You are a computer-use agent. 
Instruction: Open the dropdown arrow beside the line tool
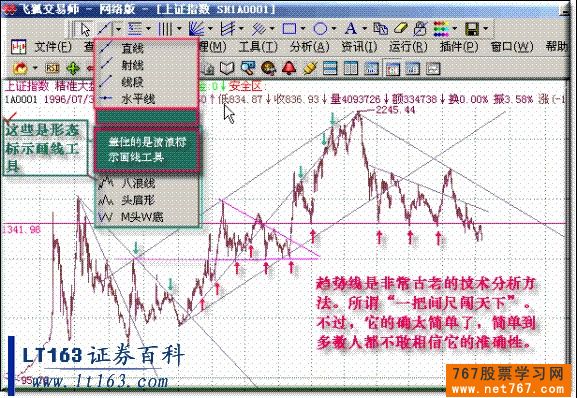click(x=118, y=29)
